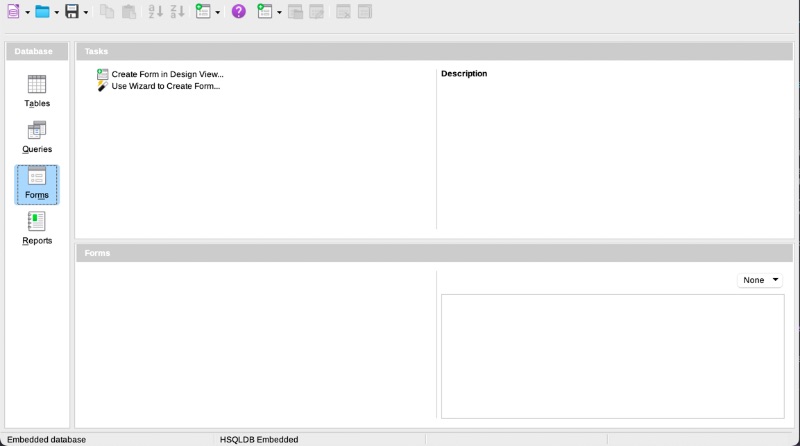
Task: Expand the dropdown arrow right of Help icon
Action: tap(279, 12)
